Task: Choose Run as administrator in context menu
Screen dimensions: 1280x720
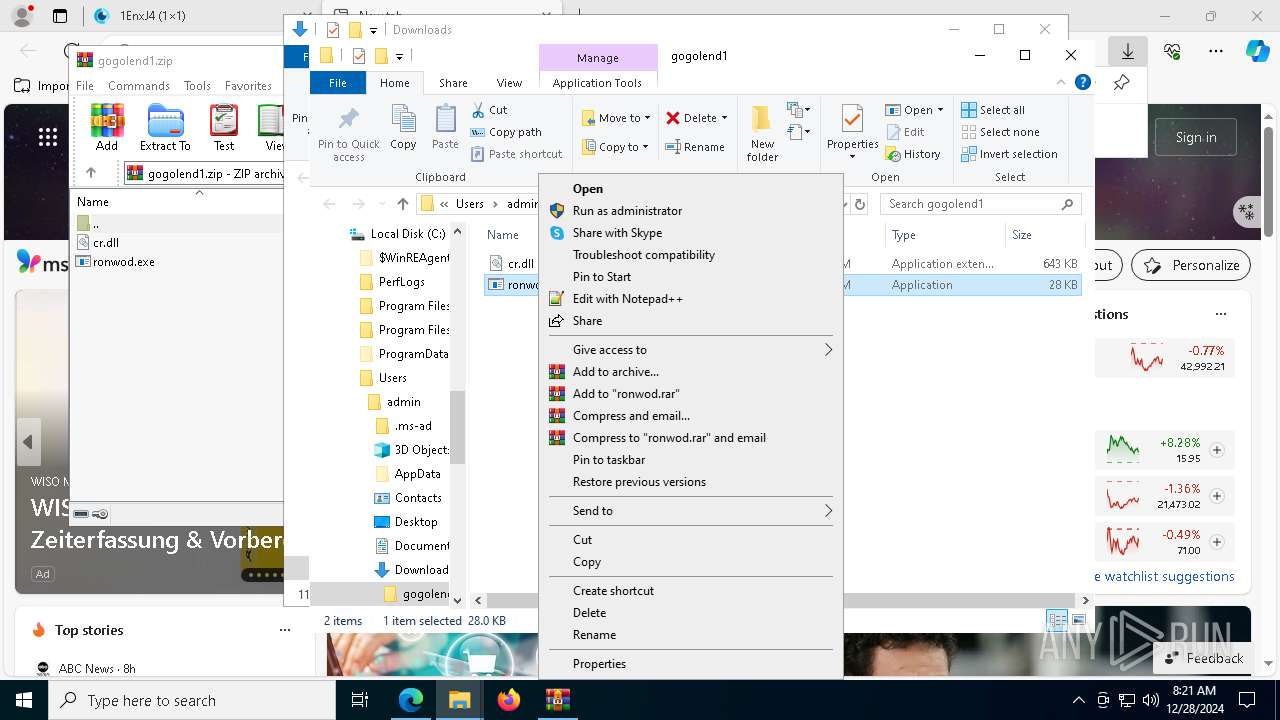Action: coord(627,211)
